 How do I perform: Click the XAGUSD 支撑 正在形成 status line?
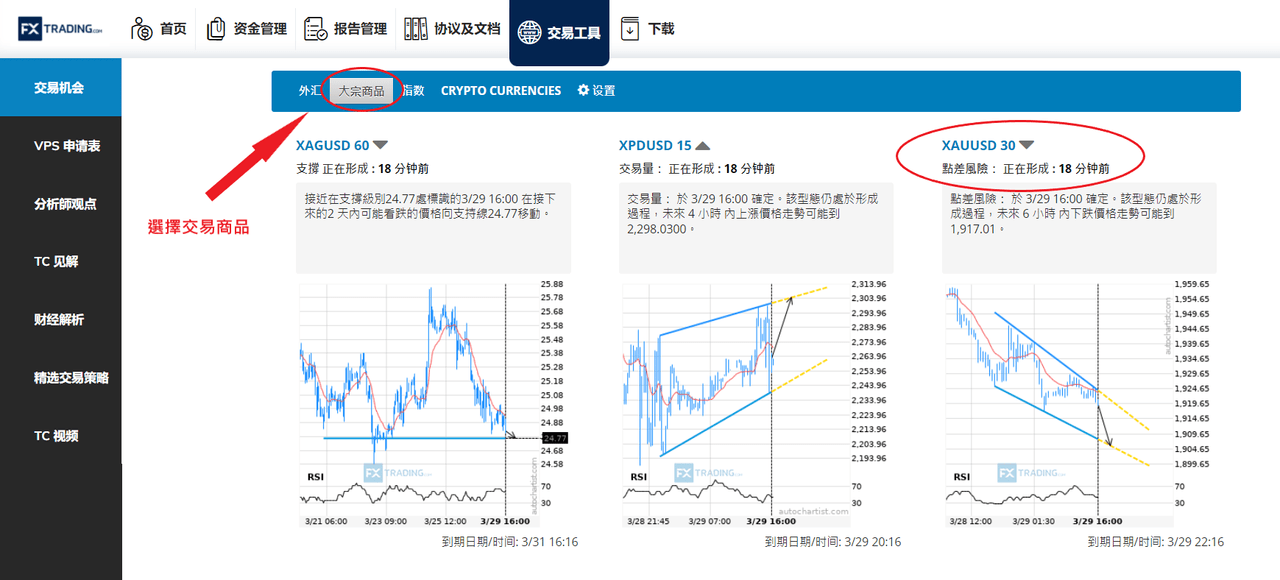click(x=362, y=169)
